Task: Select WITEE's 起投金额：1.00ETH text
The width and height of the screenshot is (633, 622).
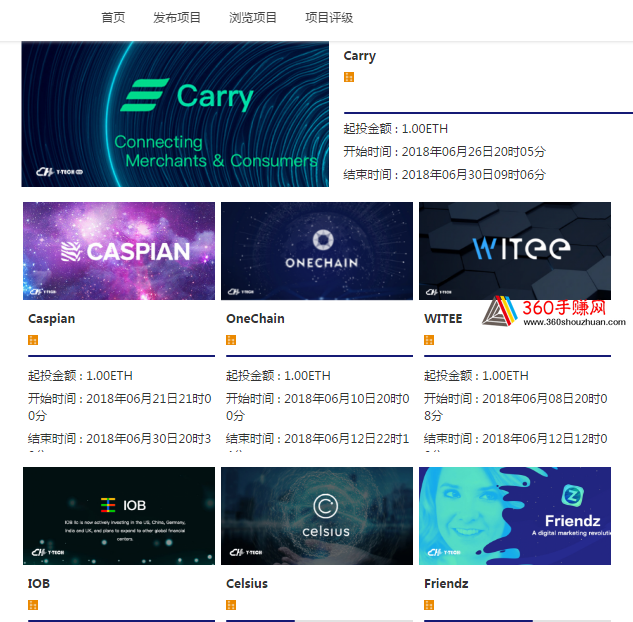Action: [476, 376]
